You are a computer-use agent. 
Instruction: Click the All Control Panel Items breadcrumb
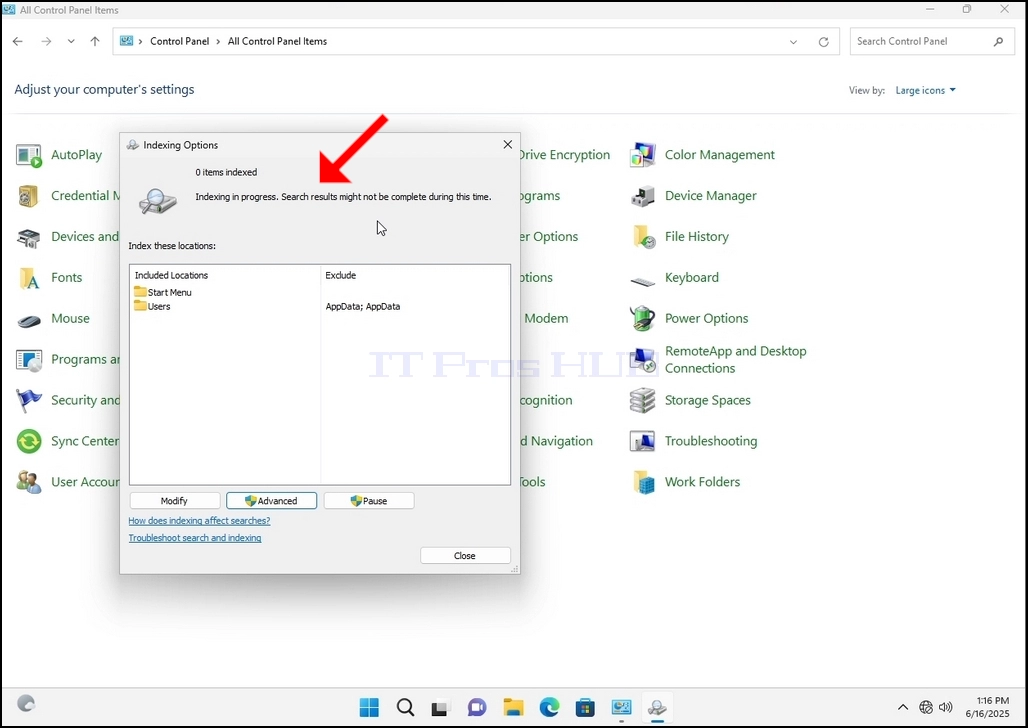(x=277, y=41)
